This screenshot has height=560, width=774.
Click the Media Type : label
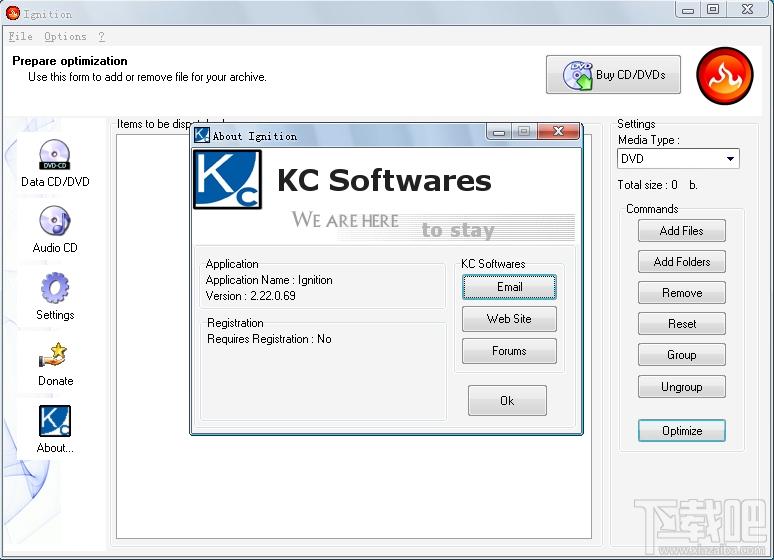click(649, 140)
